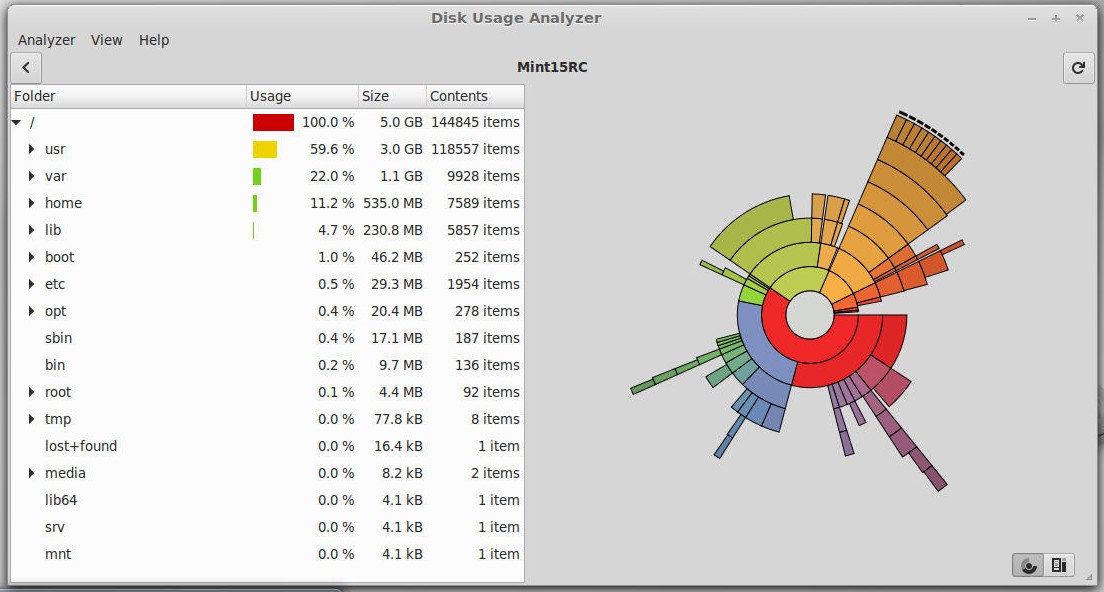Sort by the Size column header
The width and height of the screenshot is (1104, 592).
(391, 96)
